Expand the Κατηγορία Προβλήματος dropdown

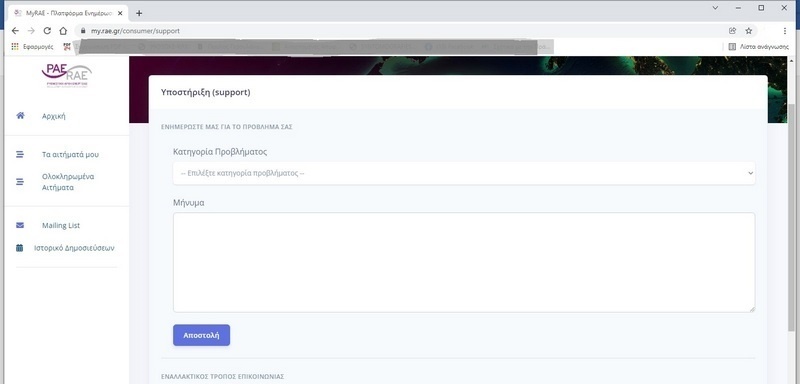pyautogui.click(x=464, y=173)
